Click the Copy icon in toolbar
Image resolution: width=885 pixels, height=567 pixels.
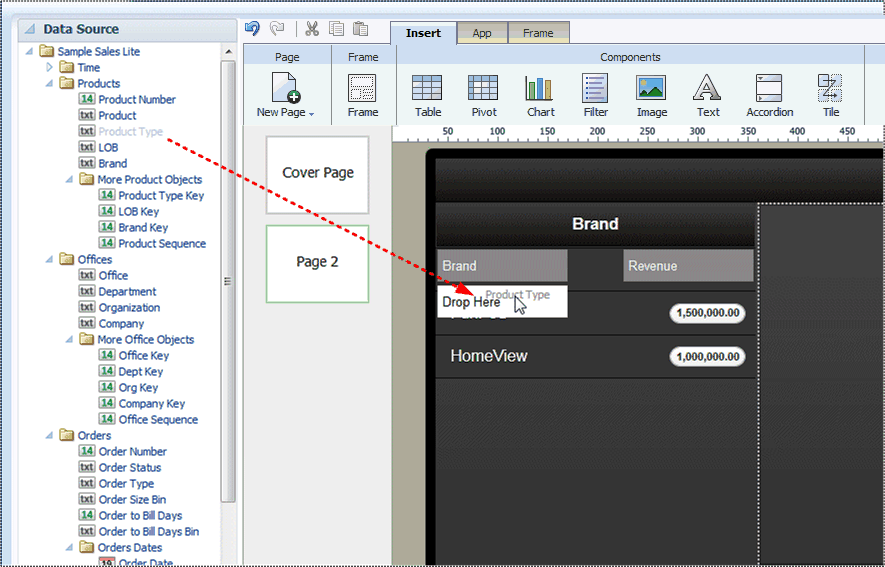[x=336, y=28]
